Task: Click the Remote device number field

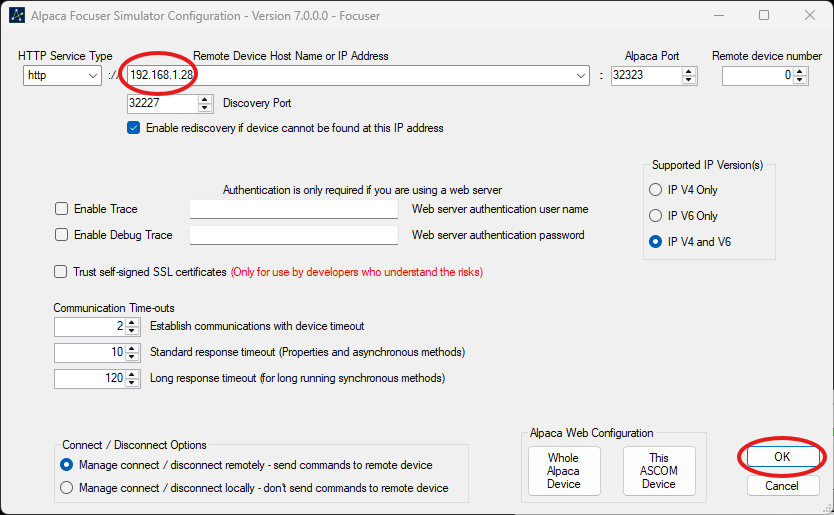Action: pos(758,76)
